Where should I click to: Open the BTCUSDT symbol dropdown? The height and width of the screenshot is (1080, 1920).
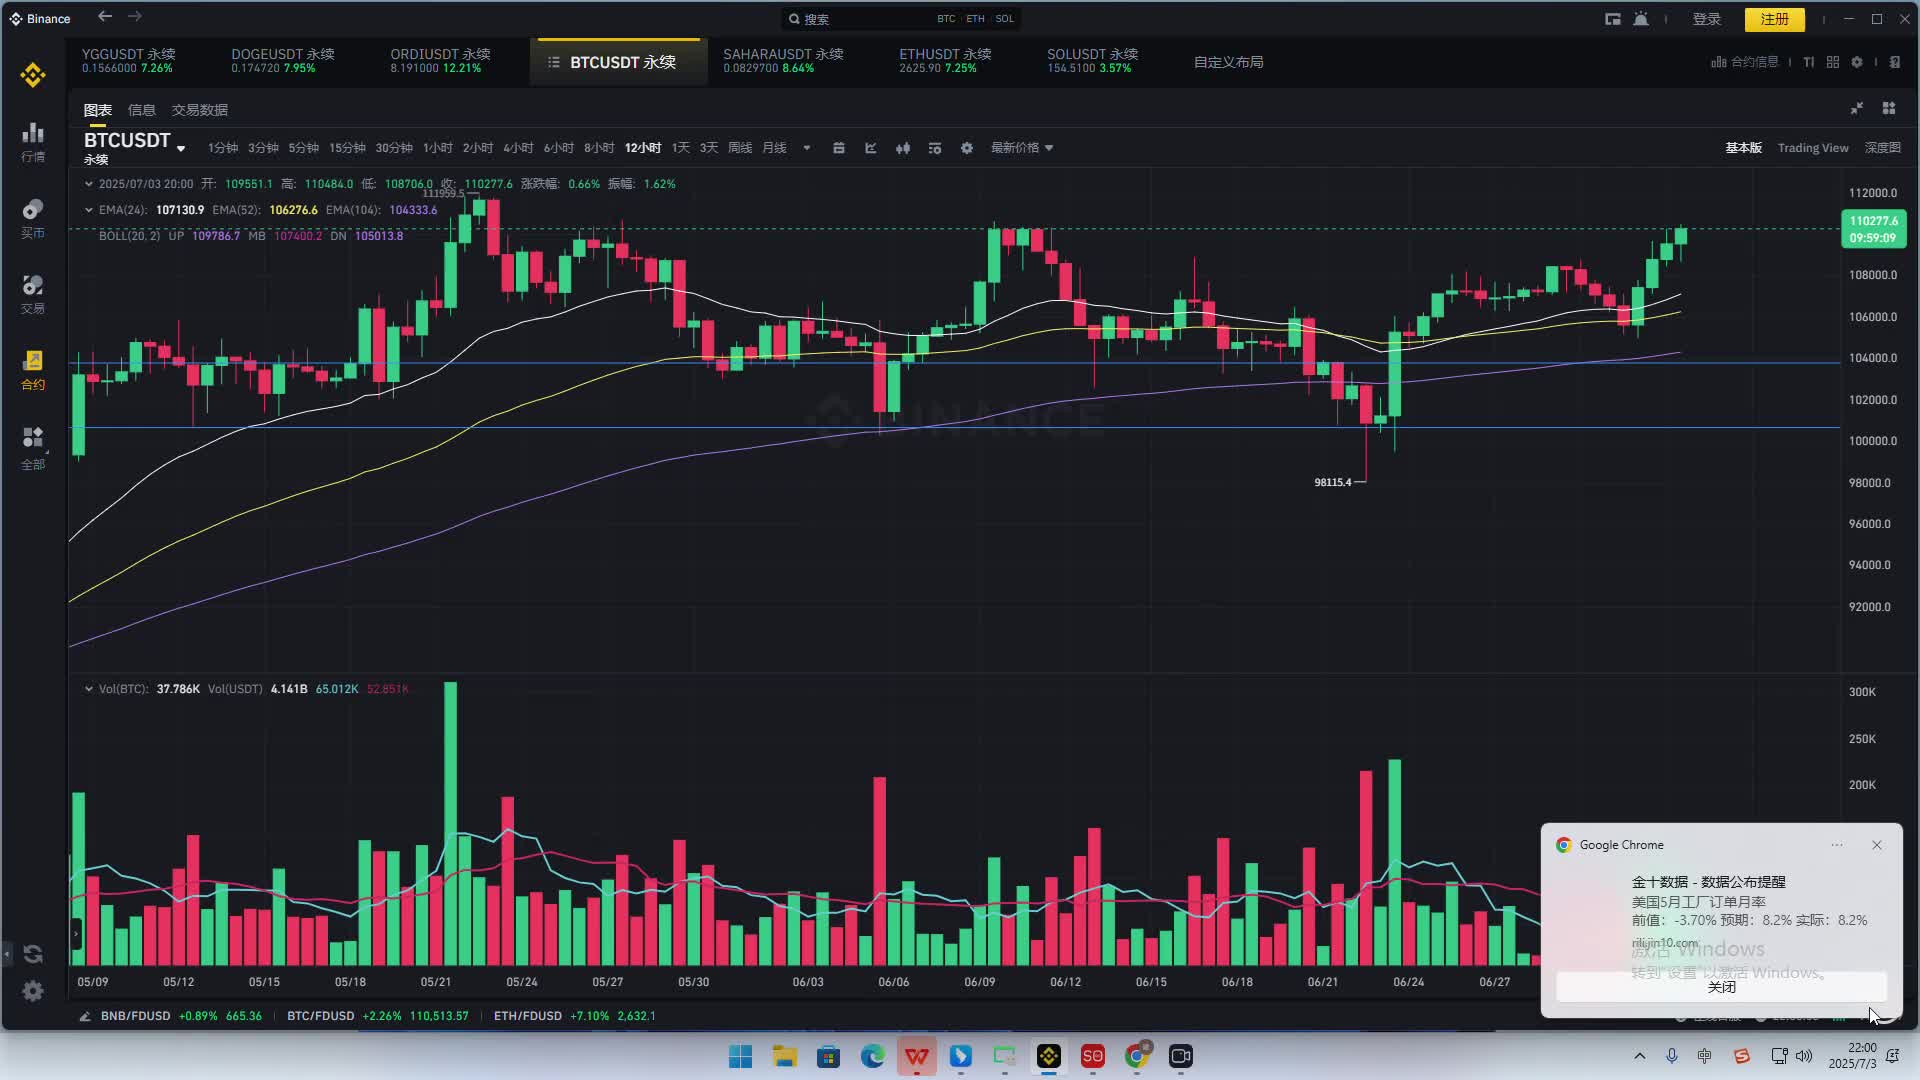coord(181,147)
